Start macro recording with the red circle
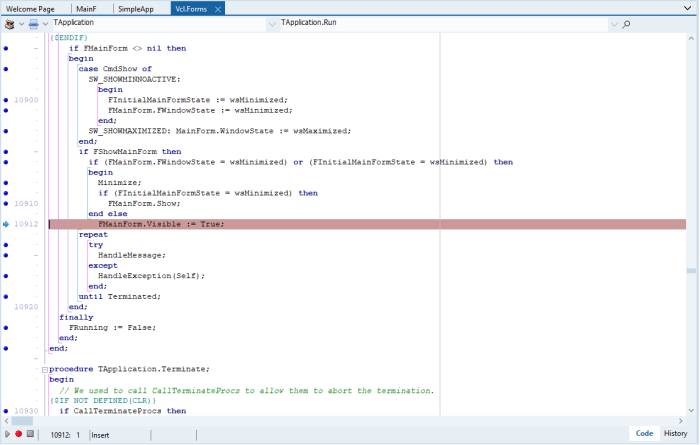Image resolution: width=700 pixels, height=445 pixels. tap(18, 434)
